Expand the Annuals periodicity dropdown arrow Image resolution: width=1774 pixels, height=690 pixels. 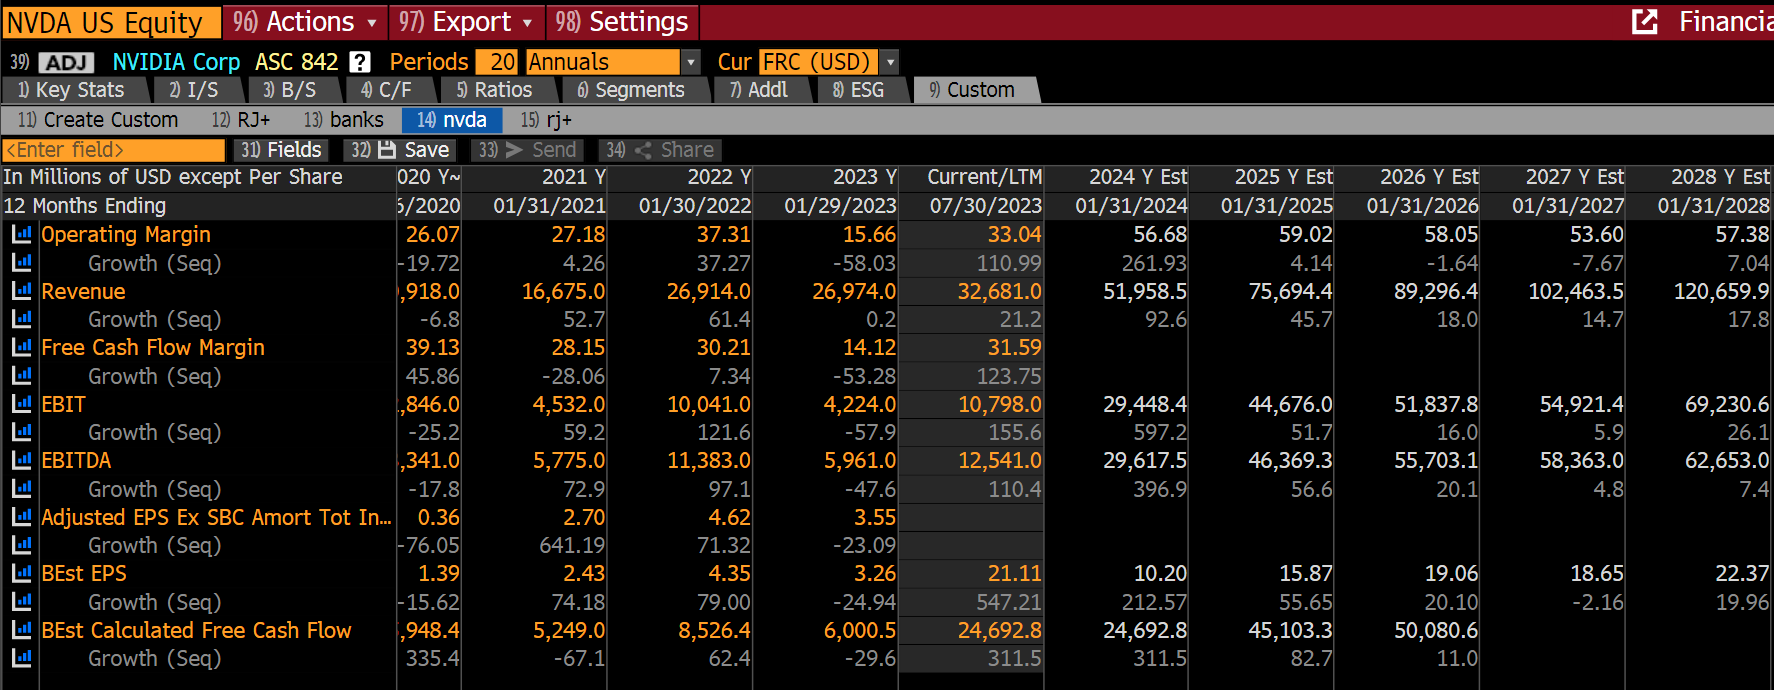point(690,62)
